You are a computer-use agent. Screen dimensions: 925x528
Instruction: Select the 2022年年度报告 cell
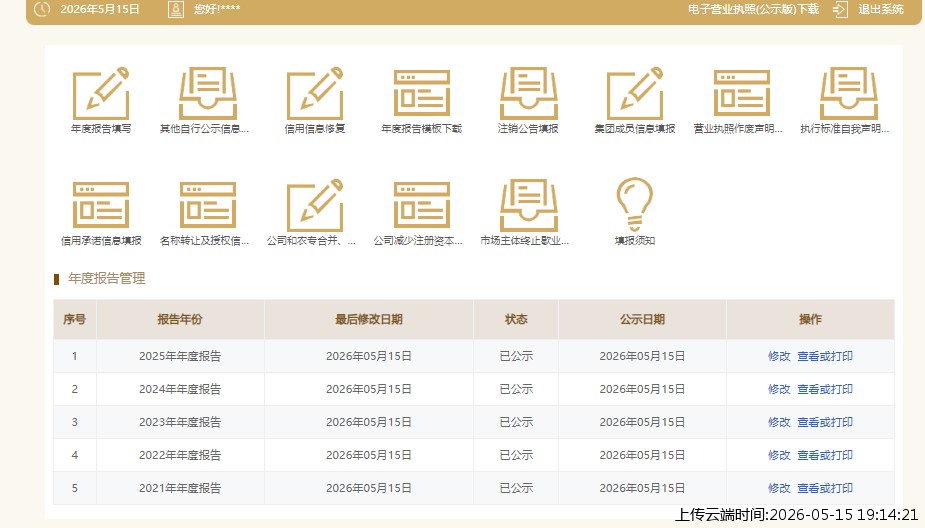pyautogui.click(x=180, y=455)
